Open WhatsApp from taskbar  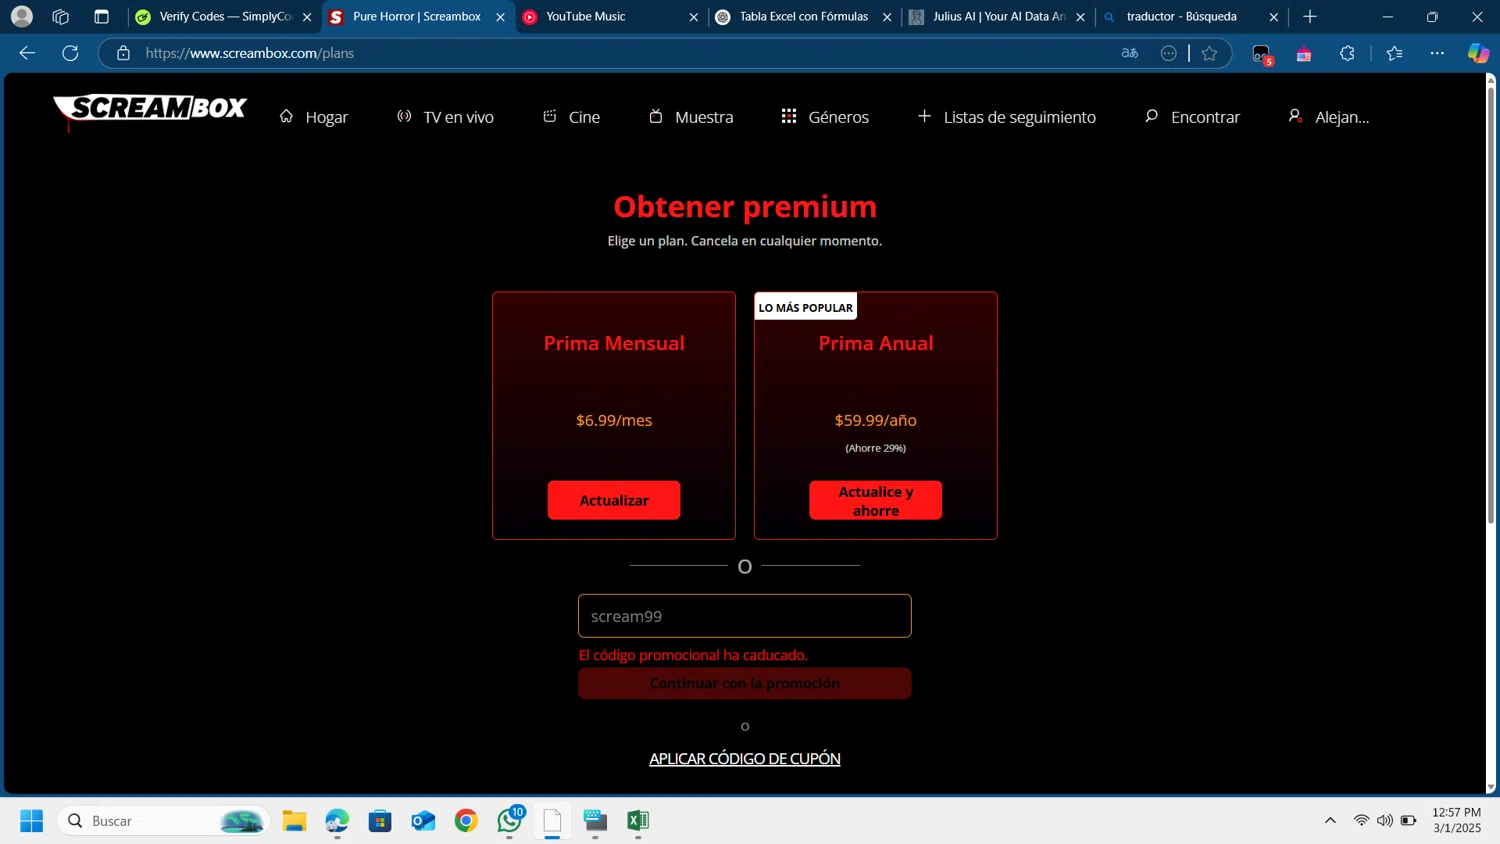click(x=509, y=821)
